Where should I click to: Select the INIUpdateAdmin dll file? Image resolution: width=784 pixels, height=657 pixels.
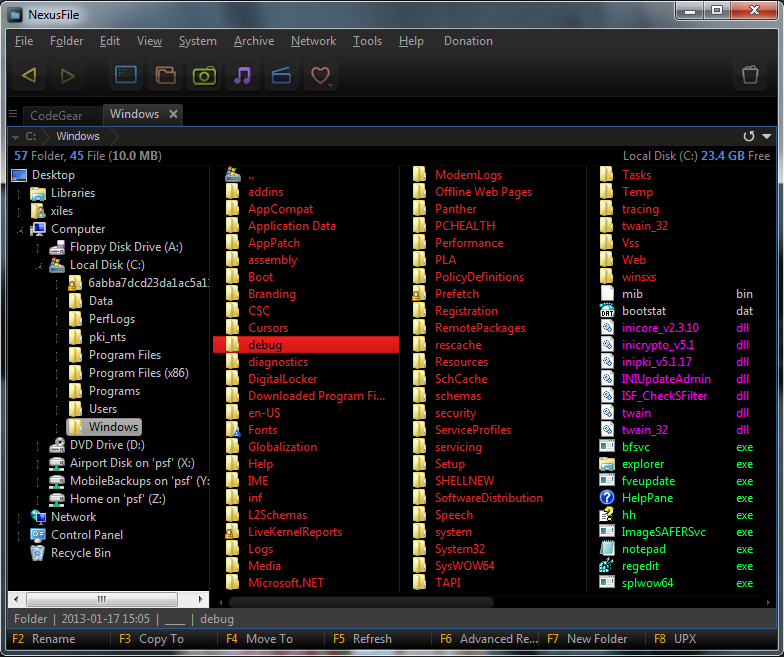coord(666,378)
